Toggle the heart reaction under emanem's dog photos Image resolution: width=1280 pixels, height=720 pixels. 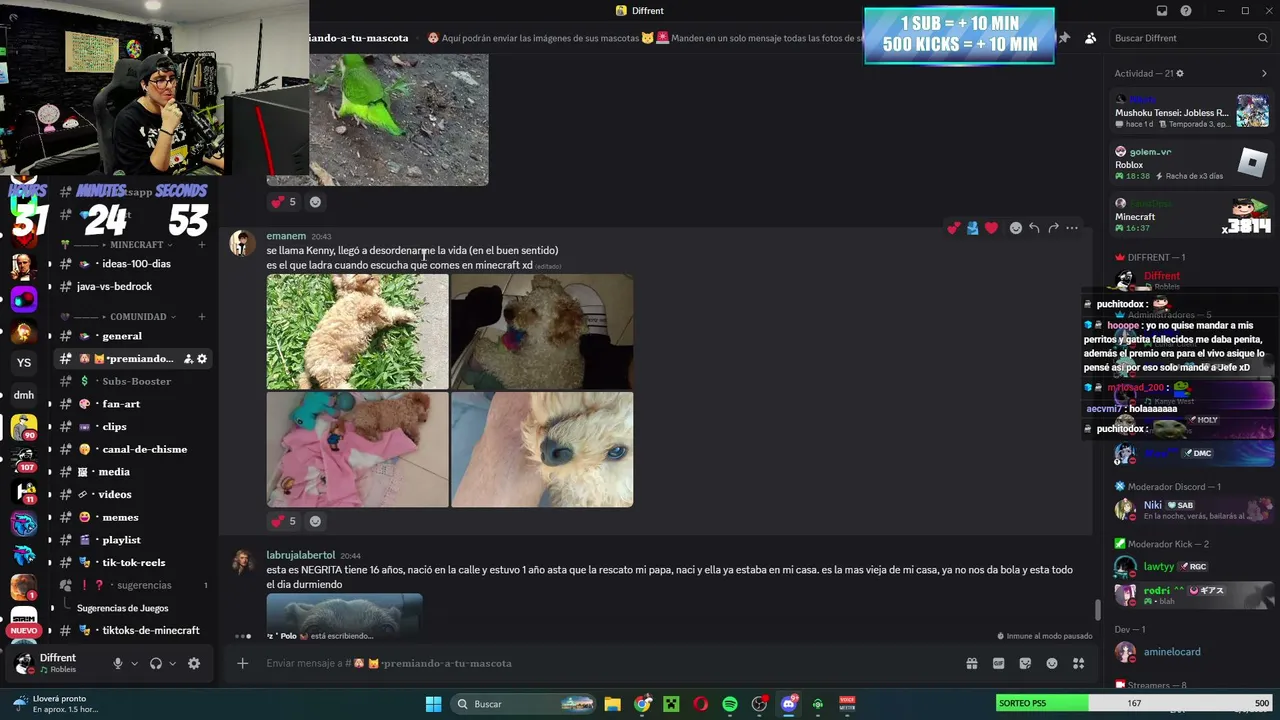click(284, 521)
